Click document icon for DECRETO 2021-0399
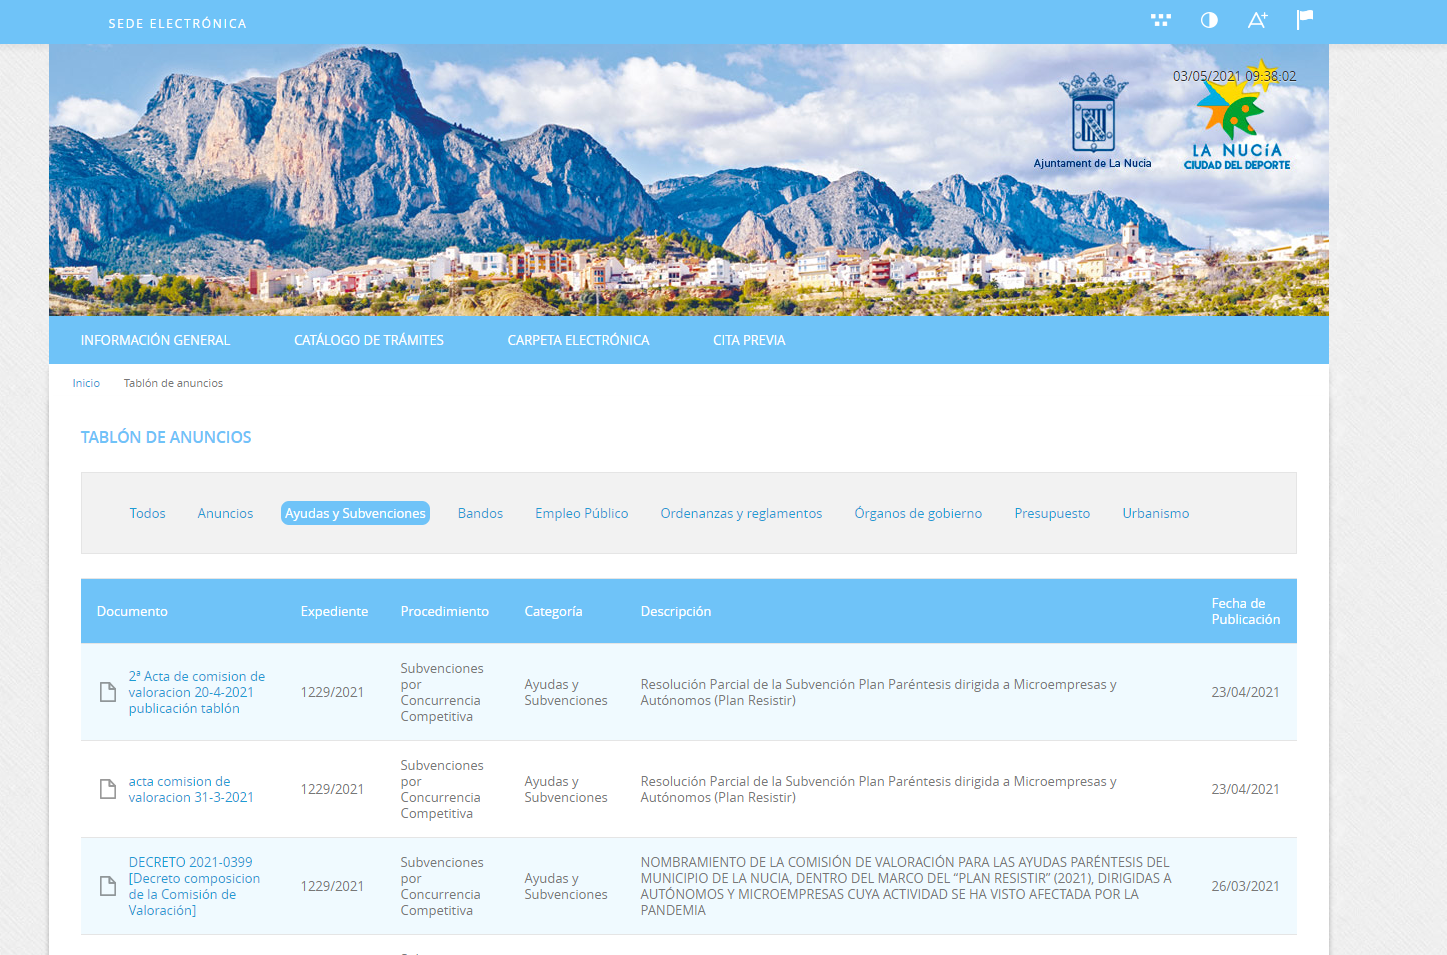The height and width of the screenshot is (955, 1447). coord(108,886)
